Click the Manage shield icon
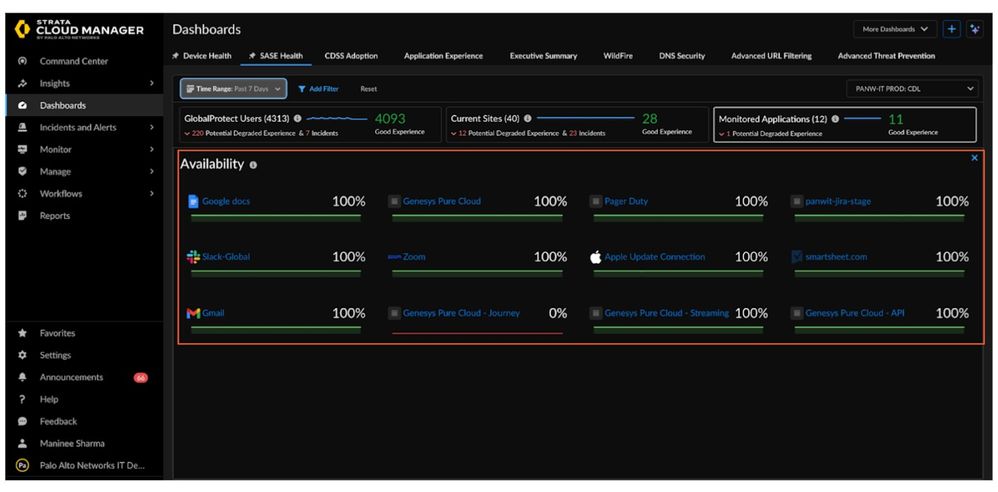The width and height of the screenshot is (998, 492). click(22, 171)
